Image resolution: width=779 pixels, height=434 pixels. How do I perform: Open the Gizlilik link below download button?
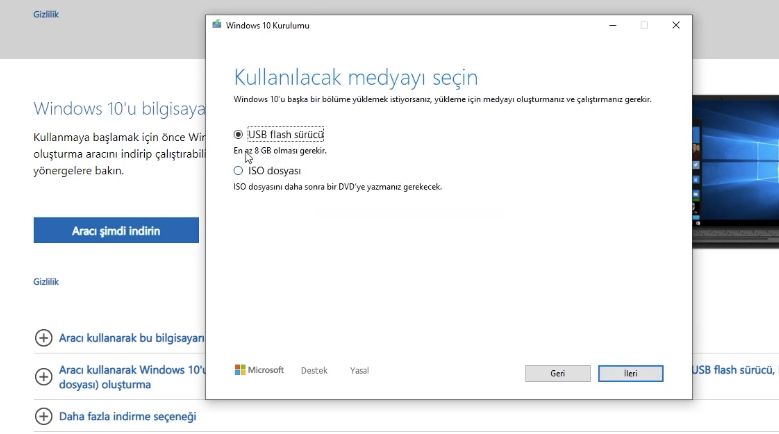(x=46, y=282)
